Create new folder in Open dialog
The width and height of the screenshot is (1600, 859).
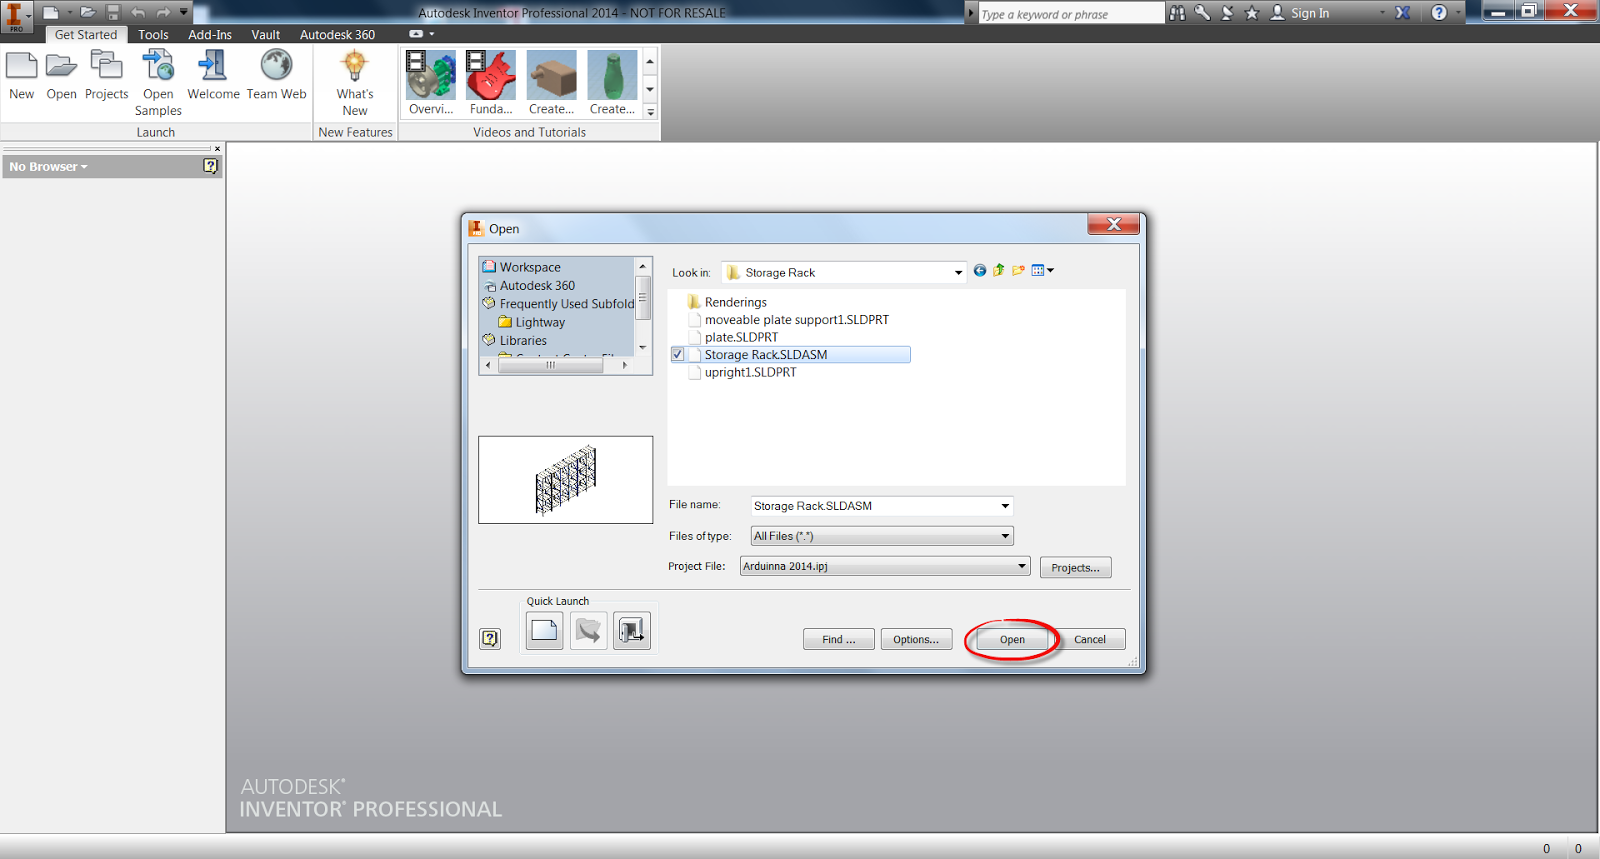1018,270
